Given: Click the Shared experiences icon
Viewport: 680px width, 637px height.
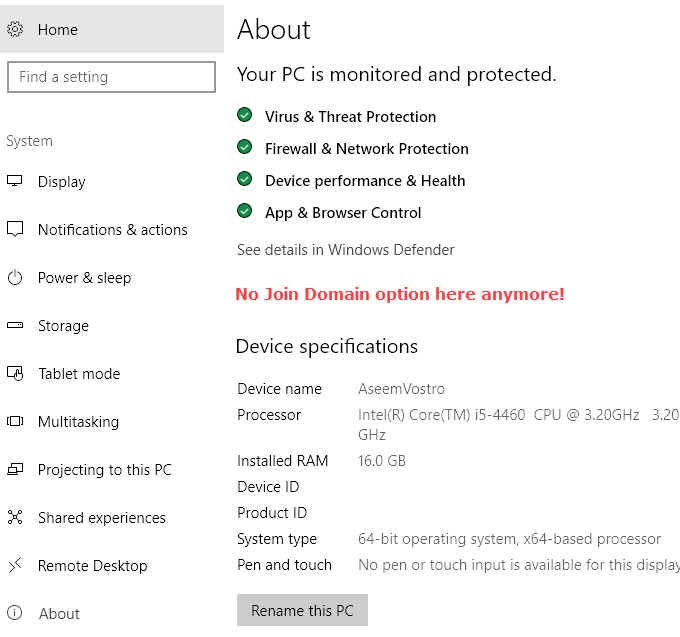Looking at the screenshot, I should (15, 517).
